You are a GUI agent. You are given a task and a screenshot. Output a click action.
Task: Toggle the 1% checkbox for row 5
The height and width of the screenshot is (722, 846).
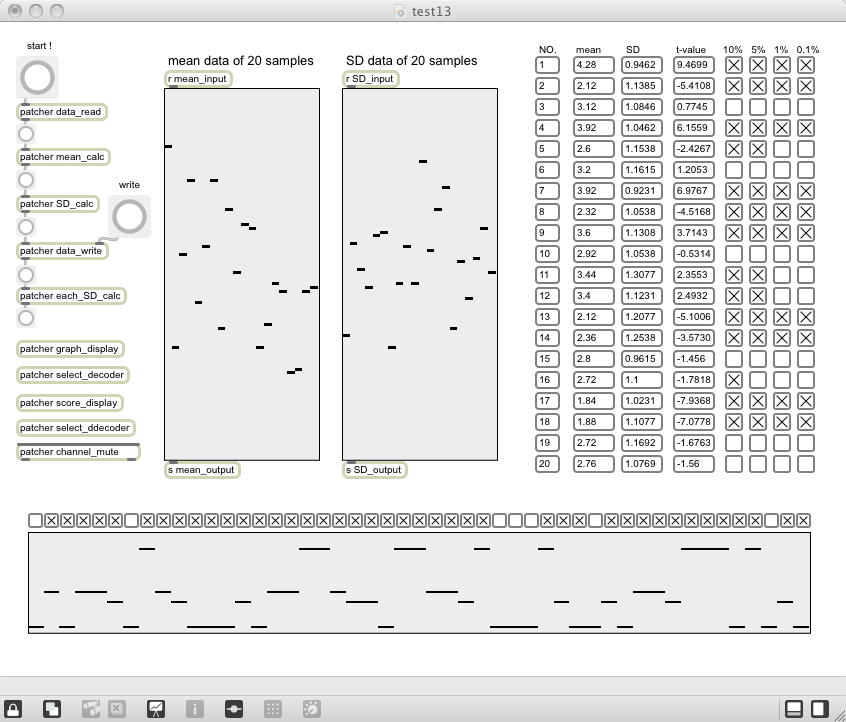782,149
